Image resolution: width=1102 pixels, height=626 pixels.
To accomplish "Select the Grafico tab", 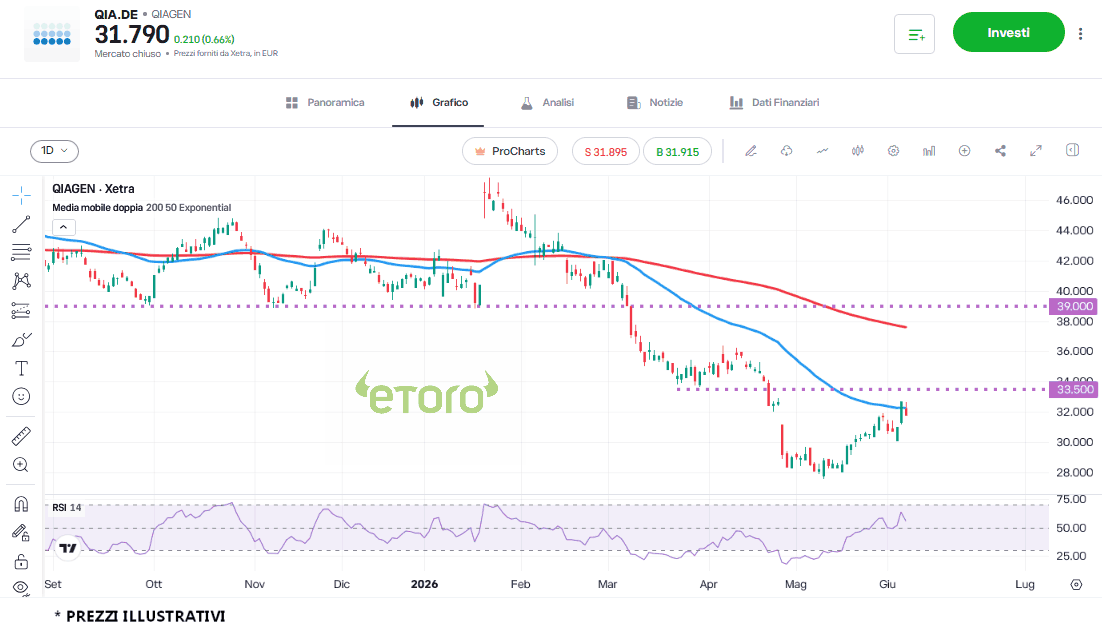I will tap(439, 103).
